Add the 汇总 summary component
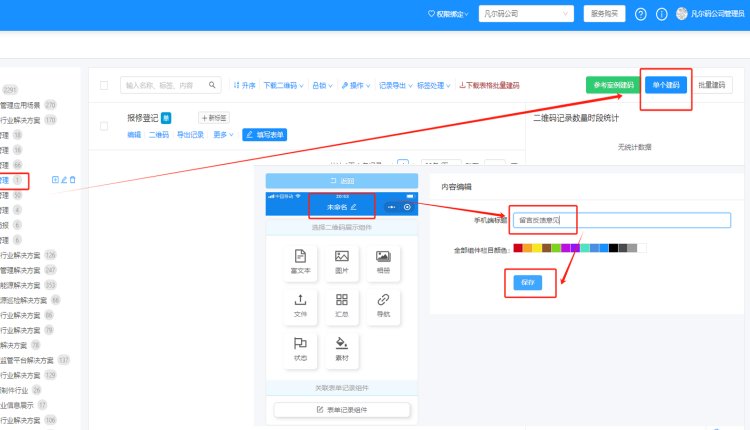This screenshot has height=430, width=750. coord(341,305)
